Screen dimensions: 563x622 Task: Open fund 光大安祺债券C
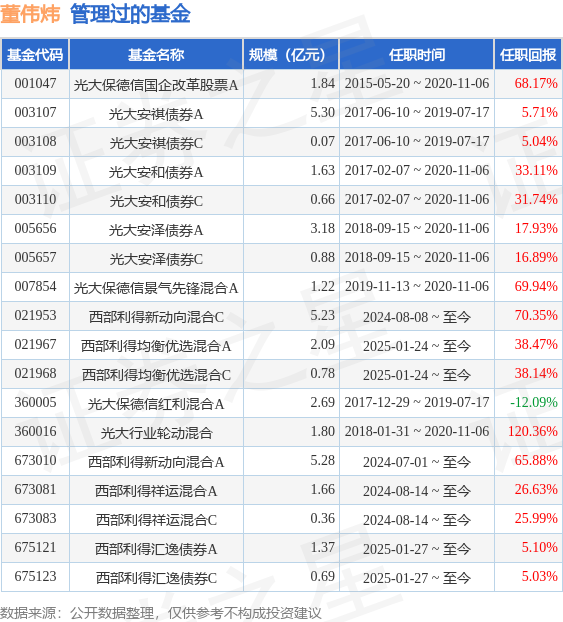point(156,143)
